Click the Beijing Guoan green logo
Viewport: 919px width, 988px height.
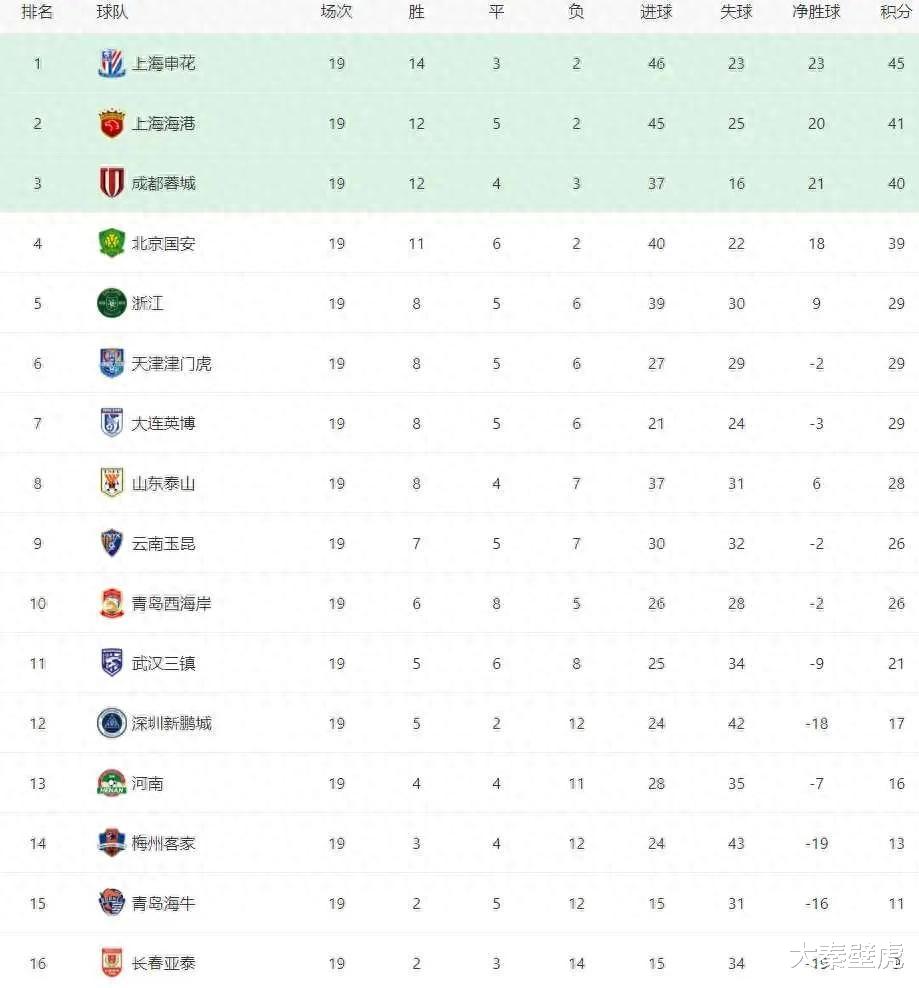click(x=111, y=243)
